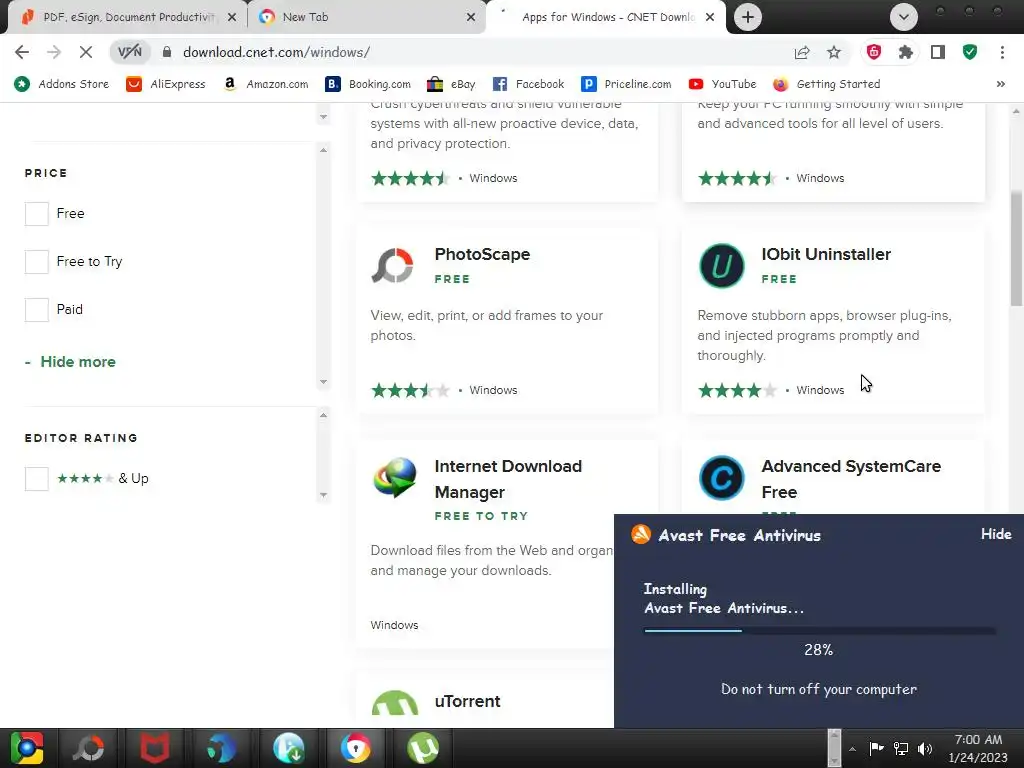Image resolution: width=1024 pixels, height=768 pixels.
Task: Select the Apps for Windows CNET tab
Action: (604, 17)
